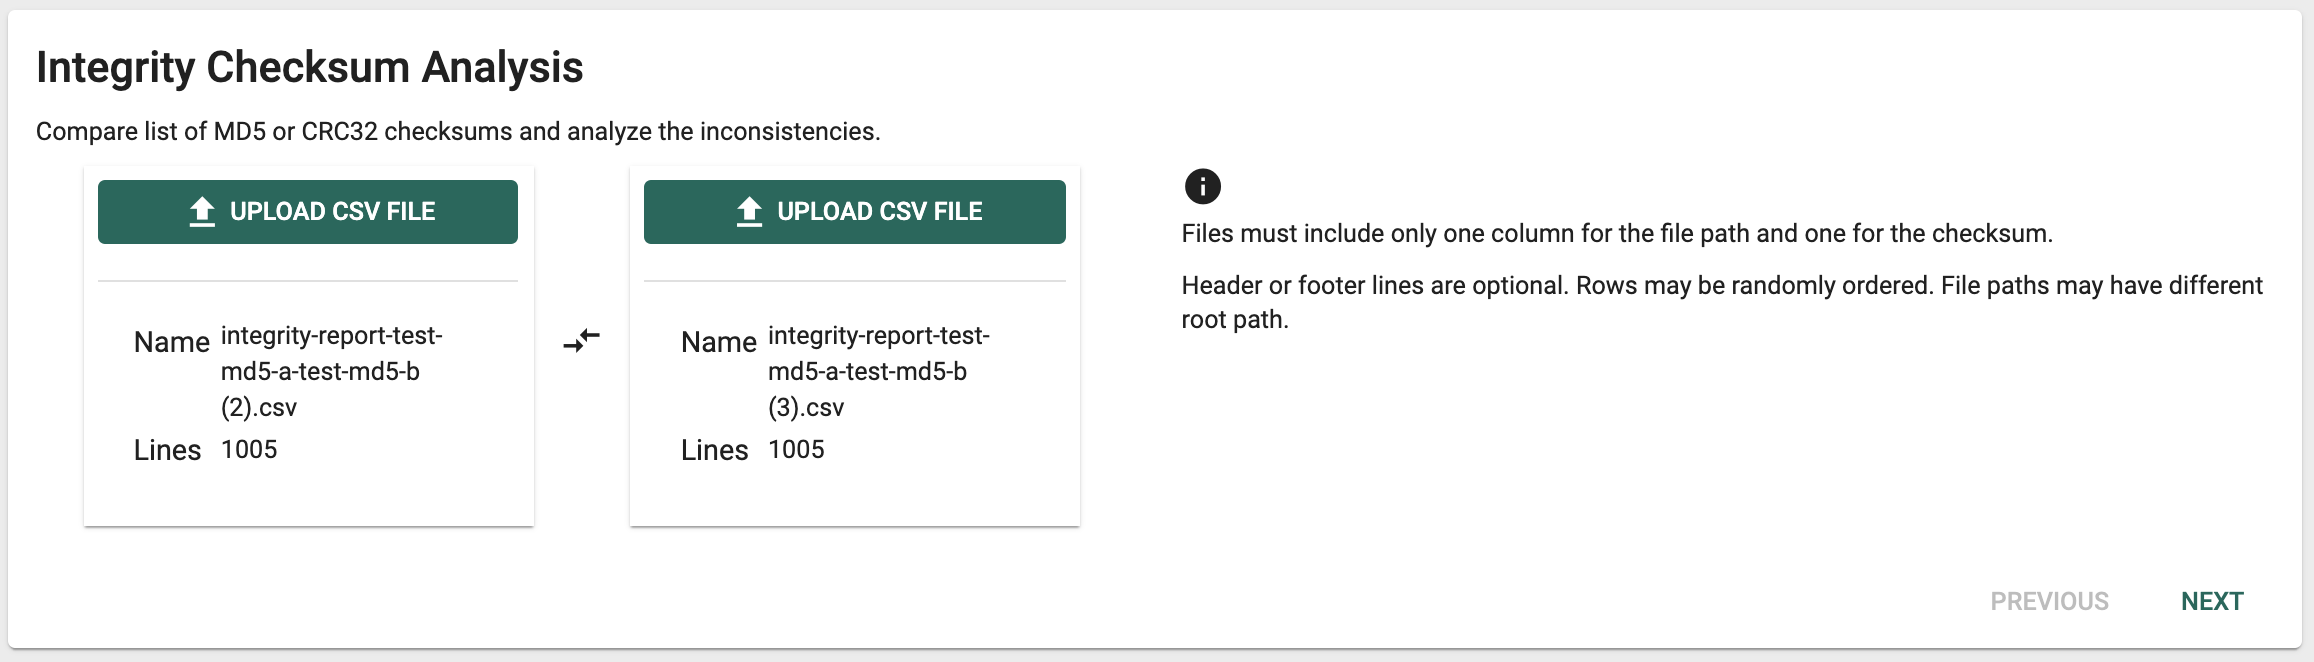Select the UPLOAD CSV FILE button on the right
Image resolution: width=2314 pixels, height=662 pixels.
[854, 211]
